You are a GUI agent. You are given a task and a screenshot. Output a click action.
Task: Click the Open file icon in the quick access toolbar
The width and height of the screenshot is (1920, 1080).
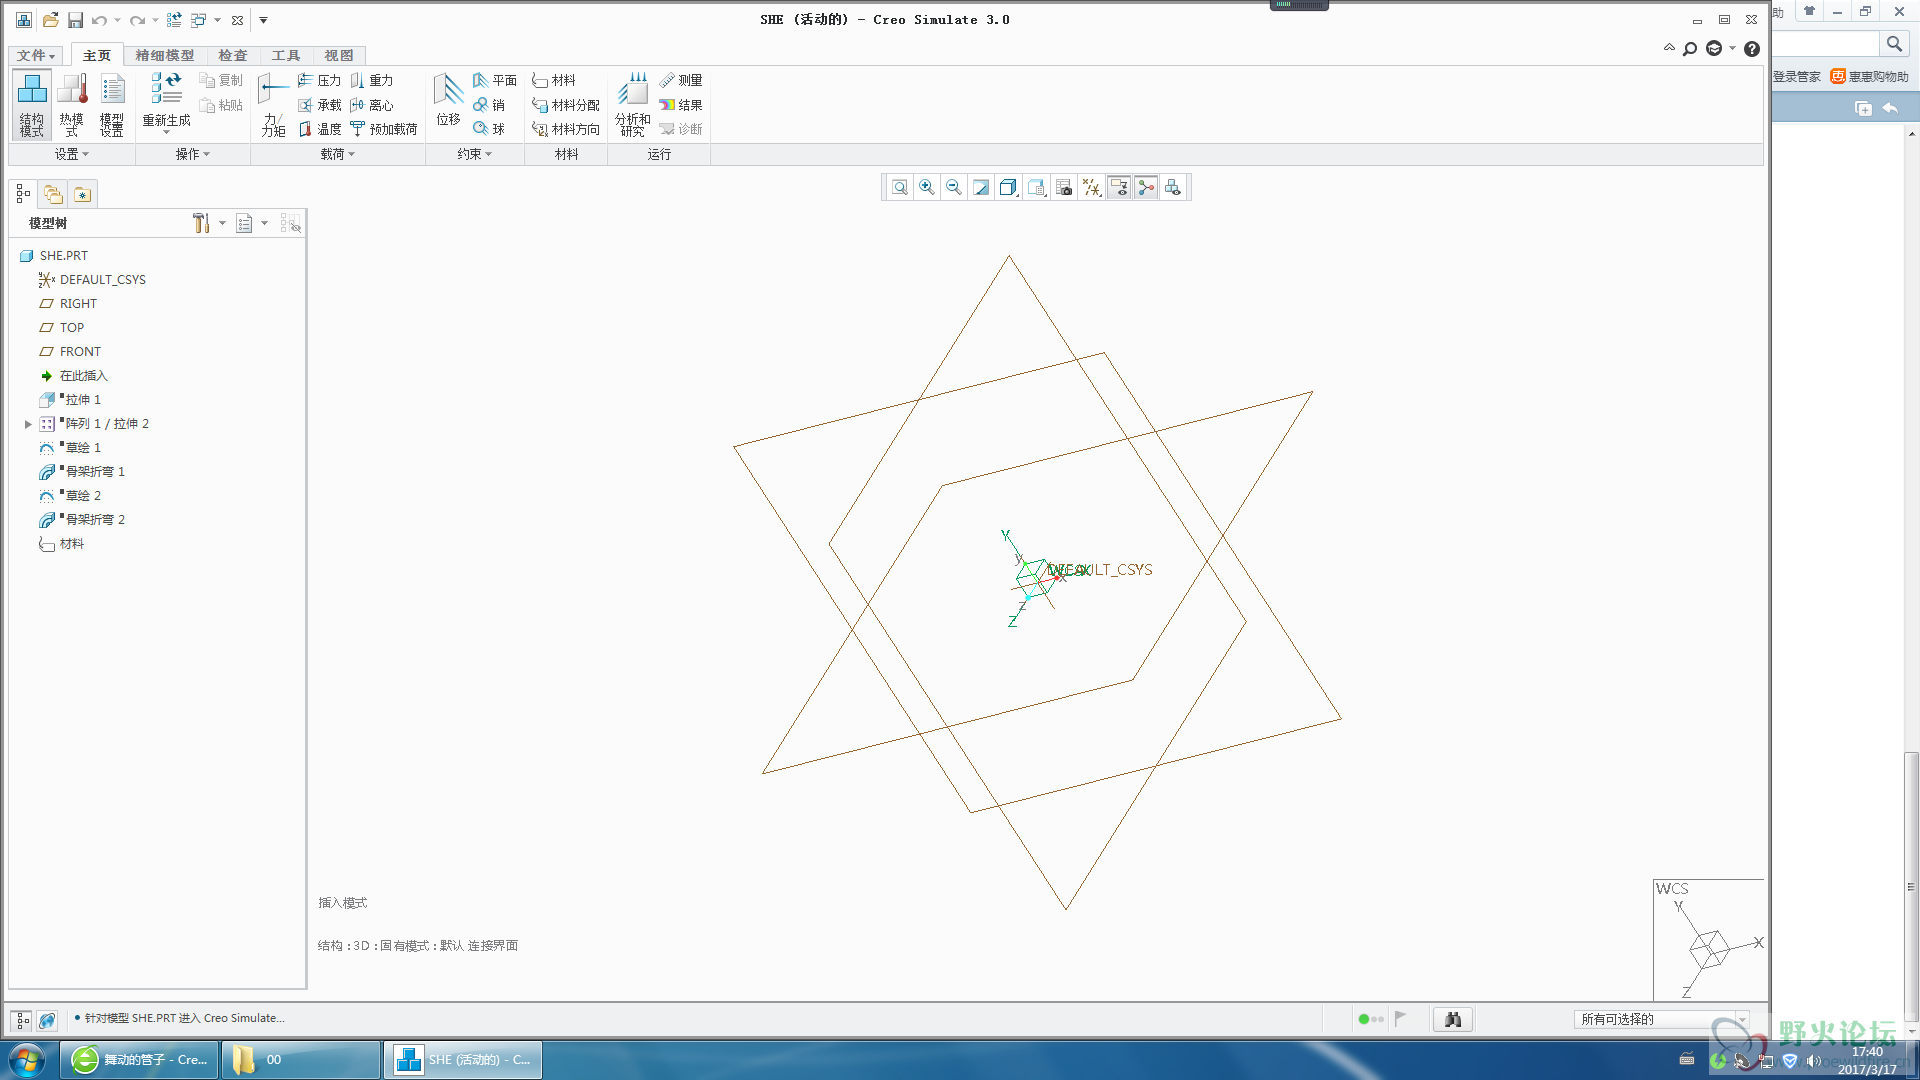[49, 20]
